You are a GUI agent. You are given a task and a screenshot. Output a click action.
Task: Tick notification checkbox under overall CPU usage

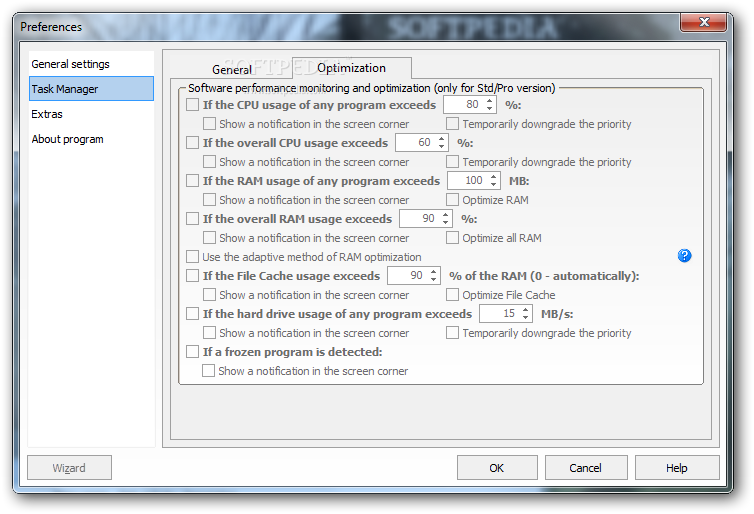pos(209,162)
